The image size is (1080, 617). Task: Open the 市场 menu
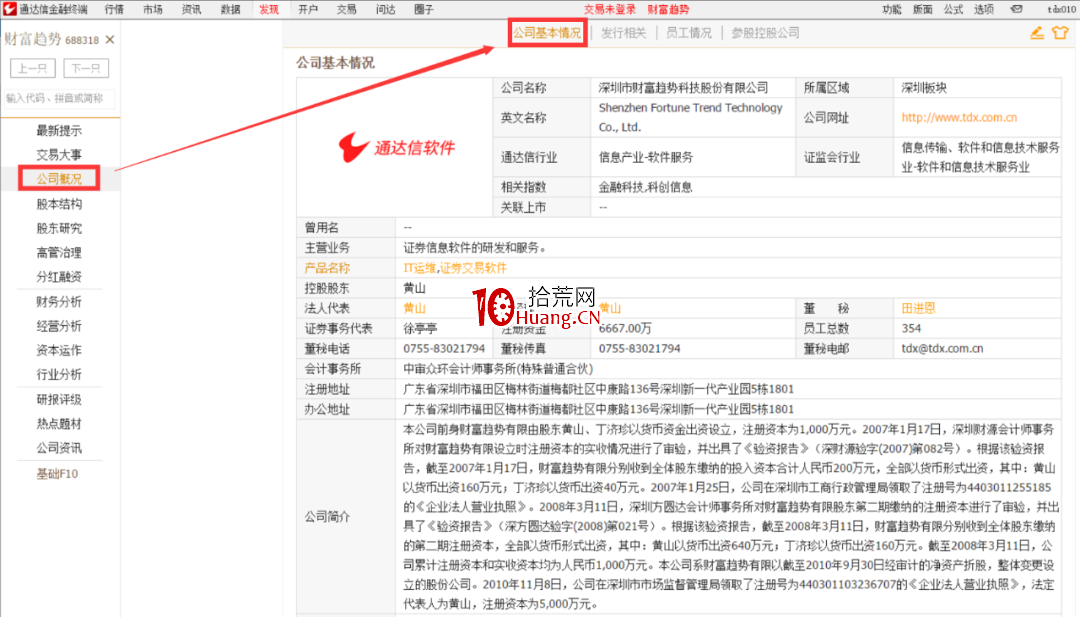point(153,9)
